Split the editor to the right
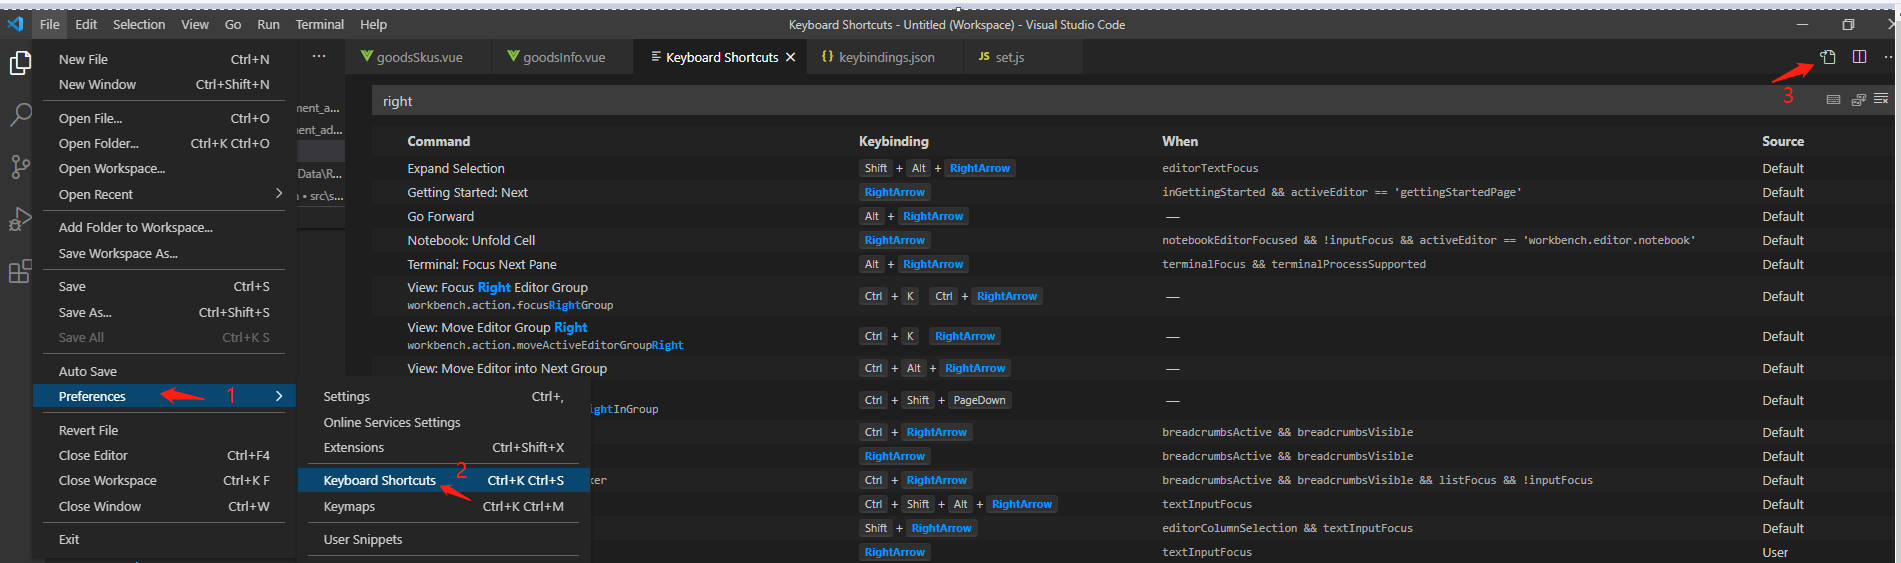The image size is (1901, 563). [1859, 57]
